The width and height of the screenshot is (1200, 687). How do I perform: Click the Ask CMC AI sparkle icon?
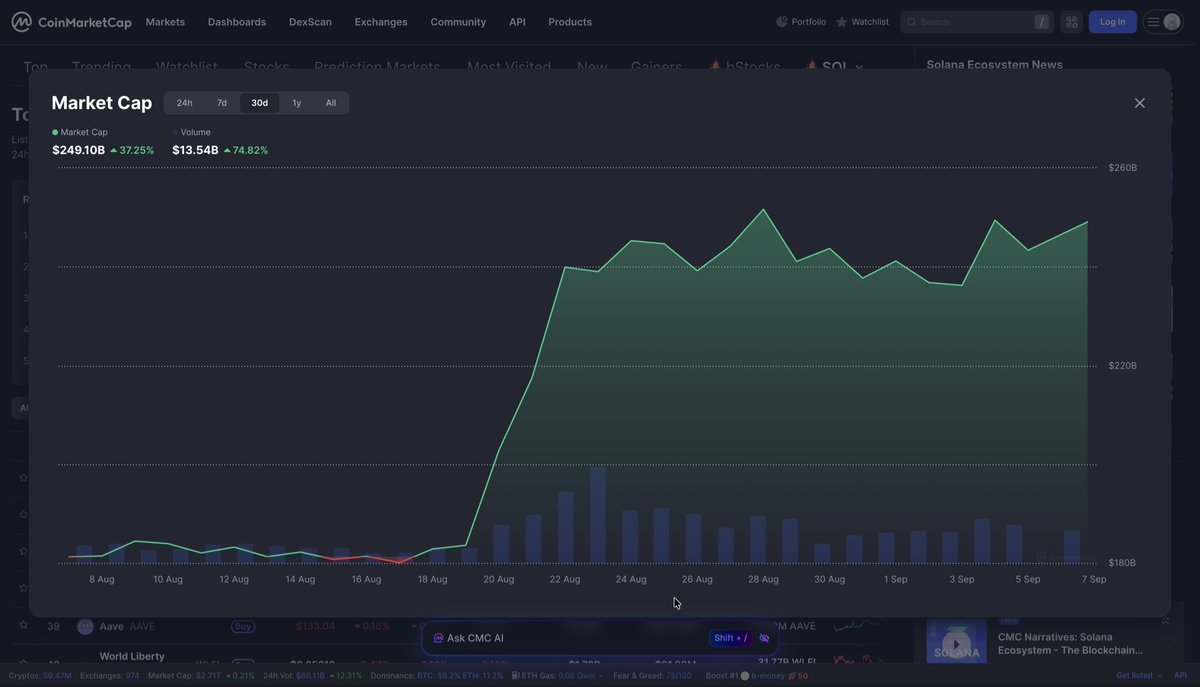point(438,638)
